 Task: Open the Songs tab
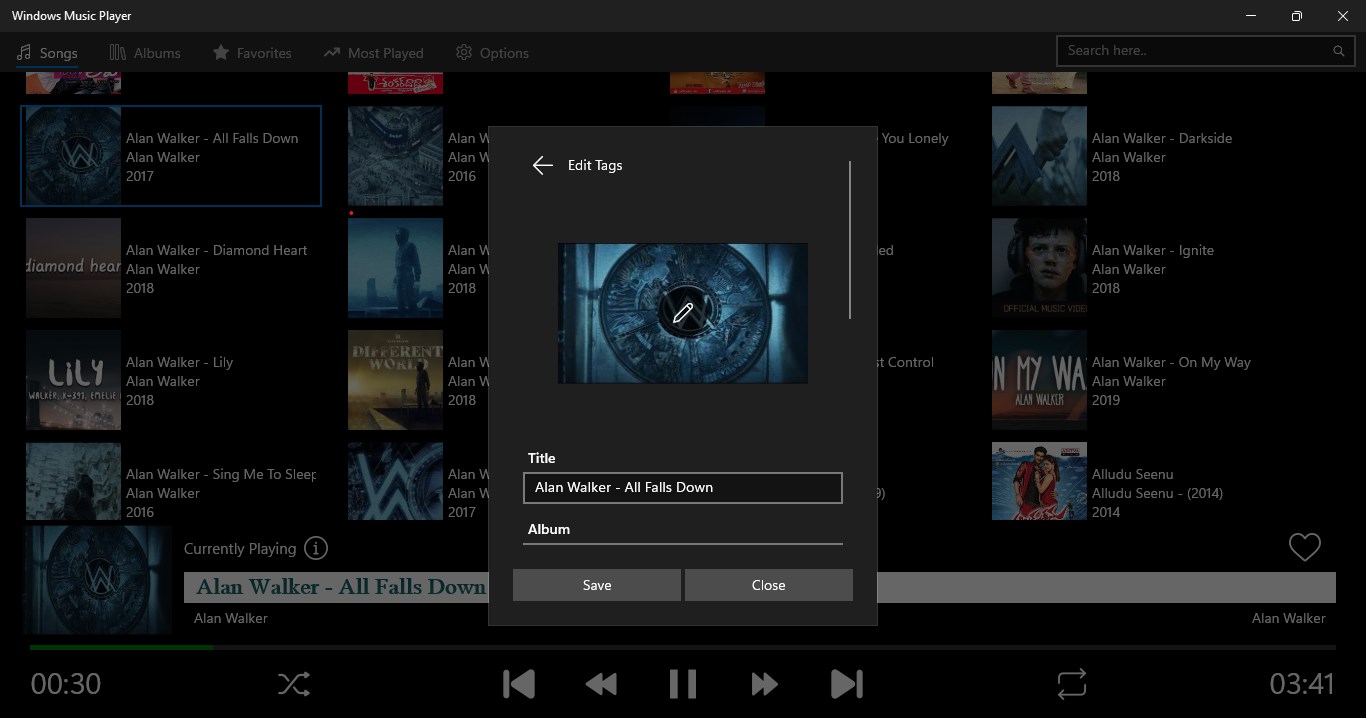(x=47, y=53)
